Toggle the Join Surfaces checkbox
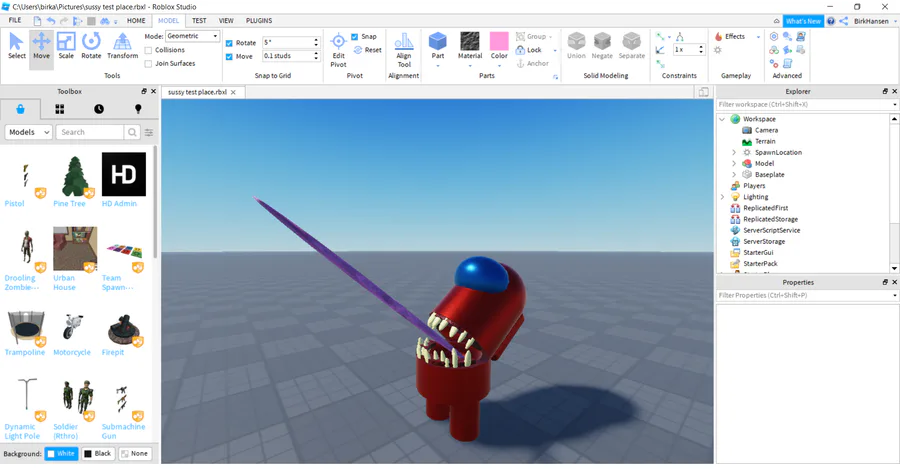 [x=148, y=64]
